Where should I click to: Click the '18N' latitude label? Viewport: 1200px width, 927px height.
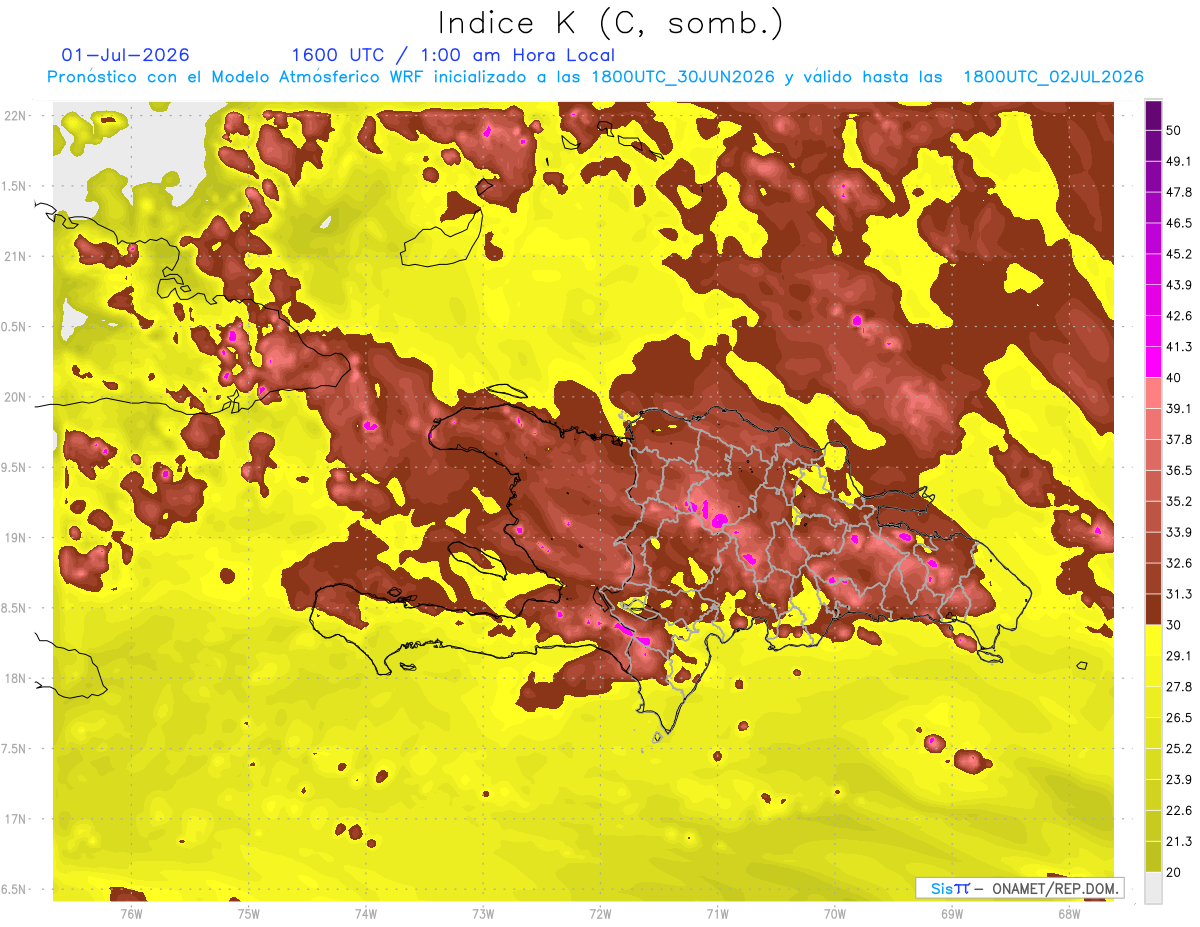[x=16, y=678]
